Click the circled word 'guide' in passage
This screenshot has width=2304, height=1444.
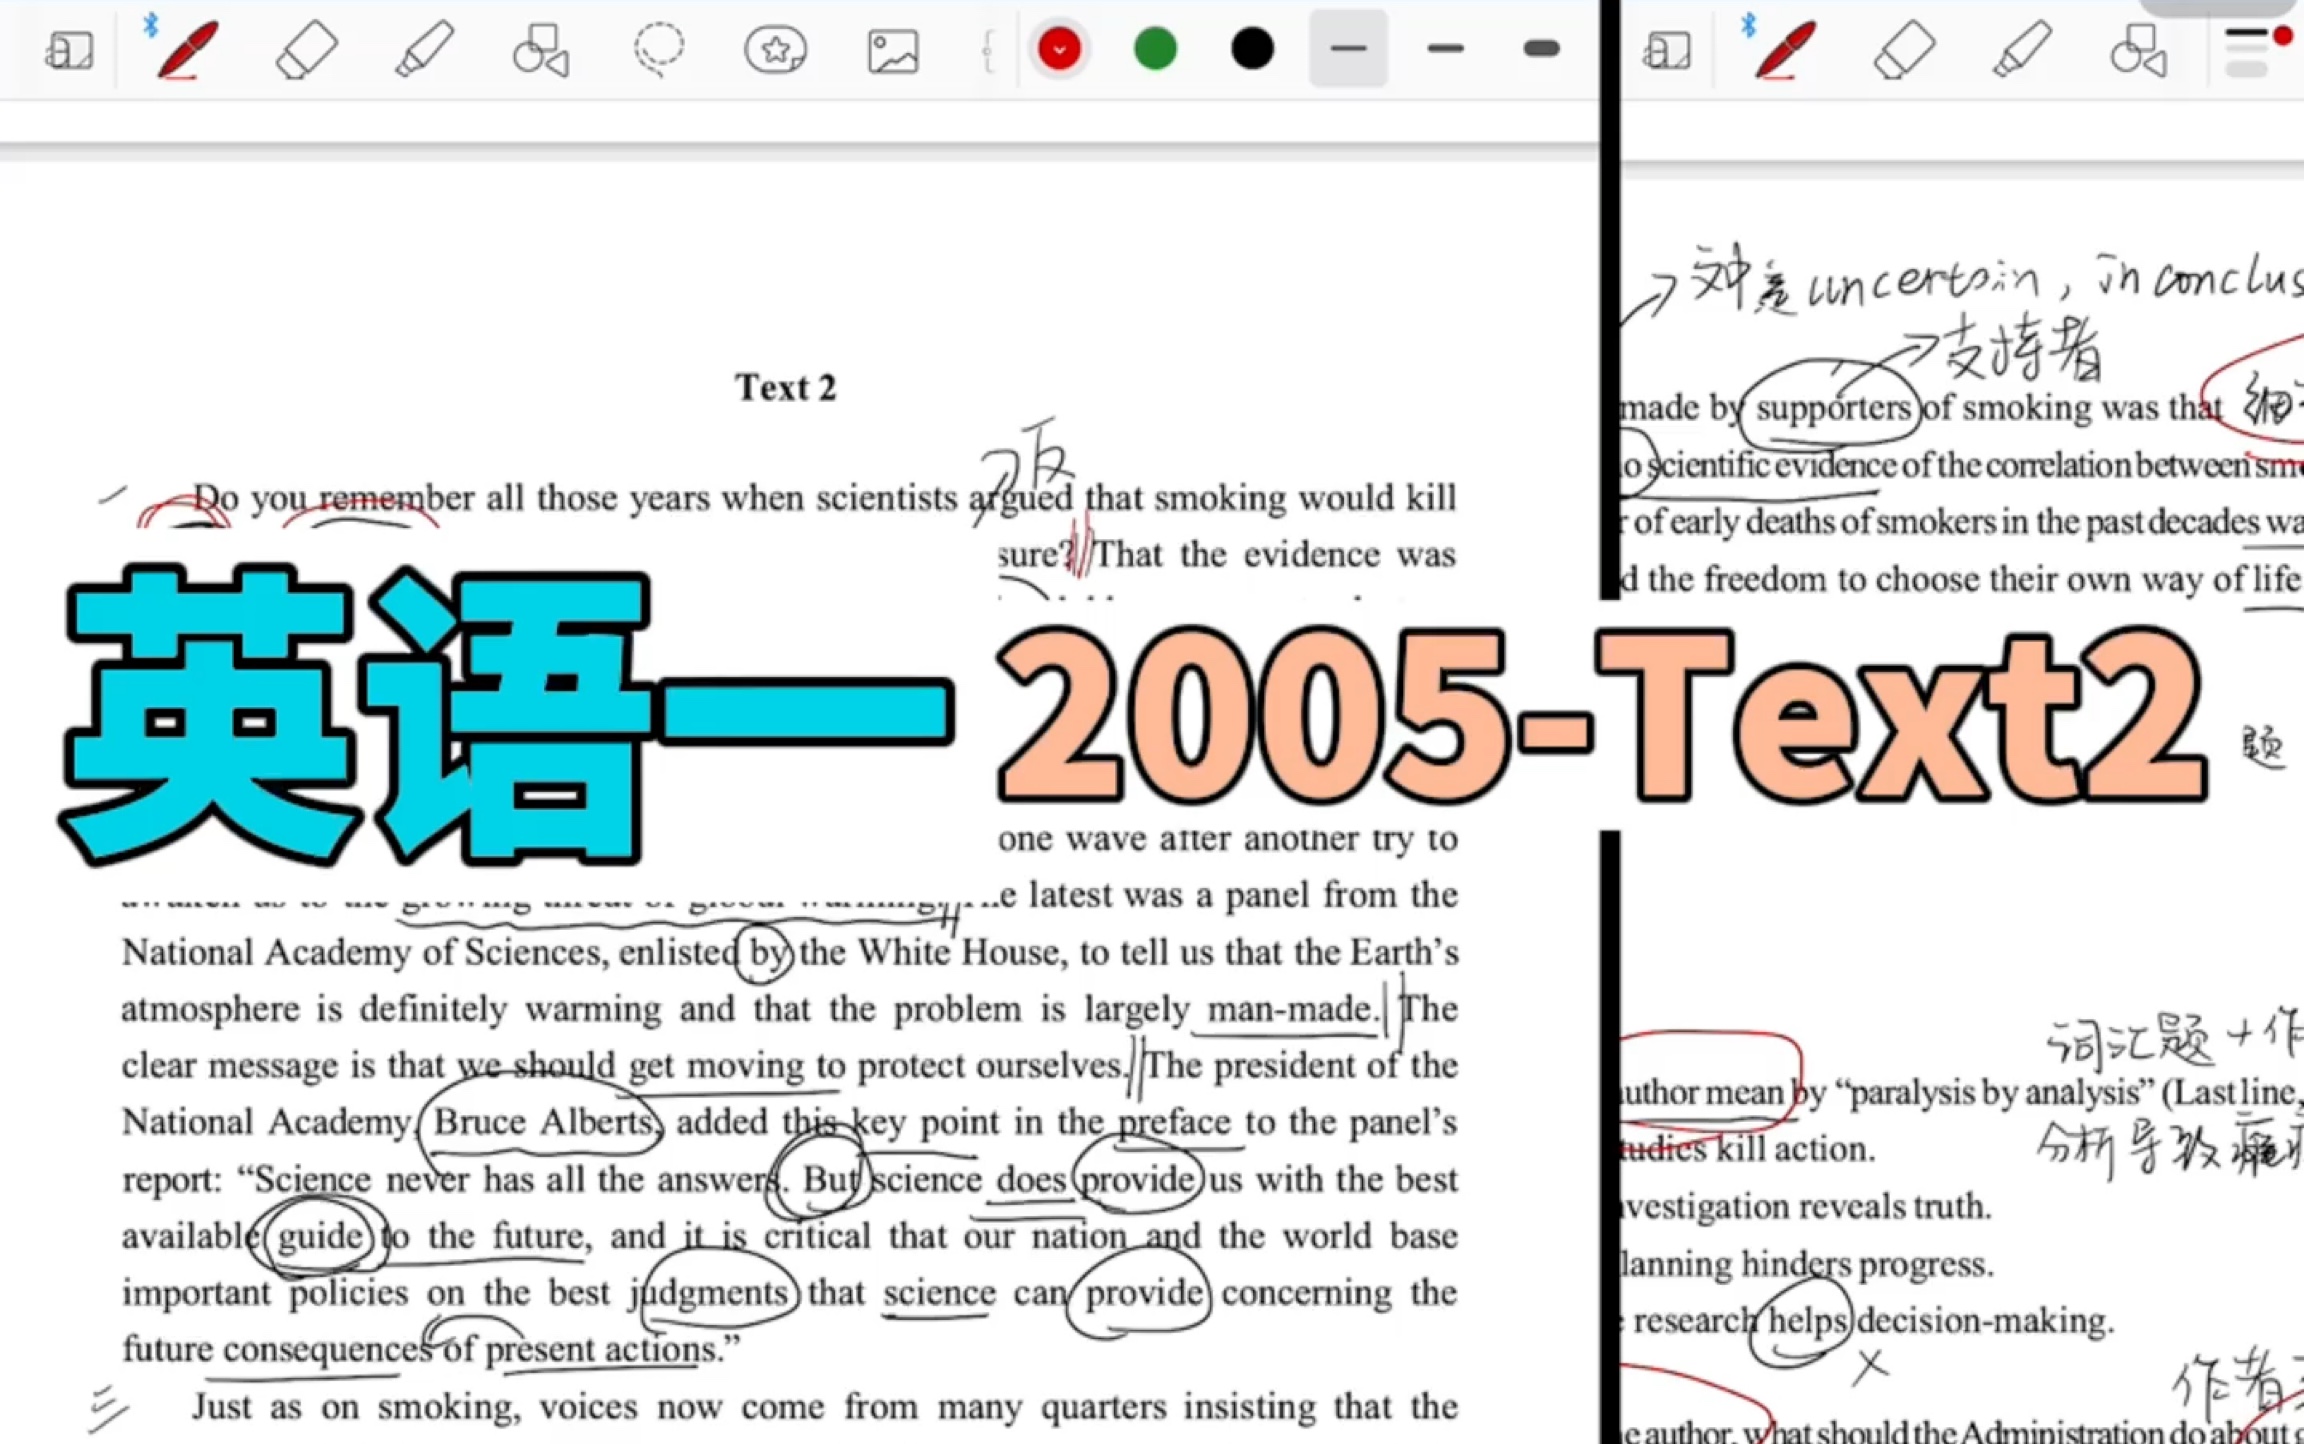tap(320, 1237)
